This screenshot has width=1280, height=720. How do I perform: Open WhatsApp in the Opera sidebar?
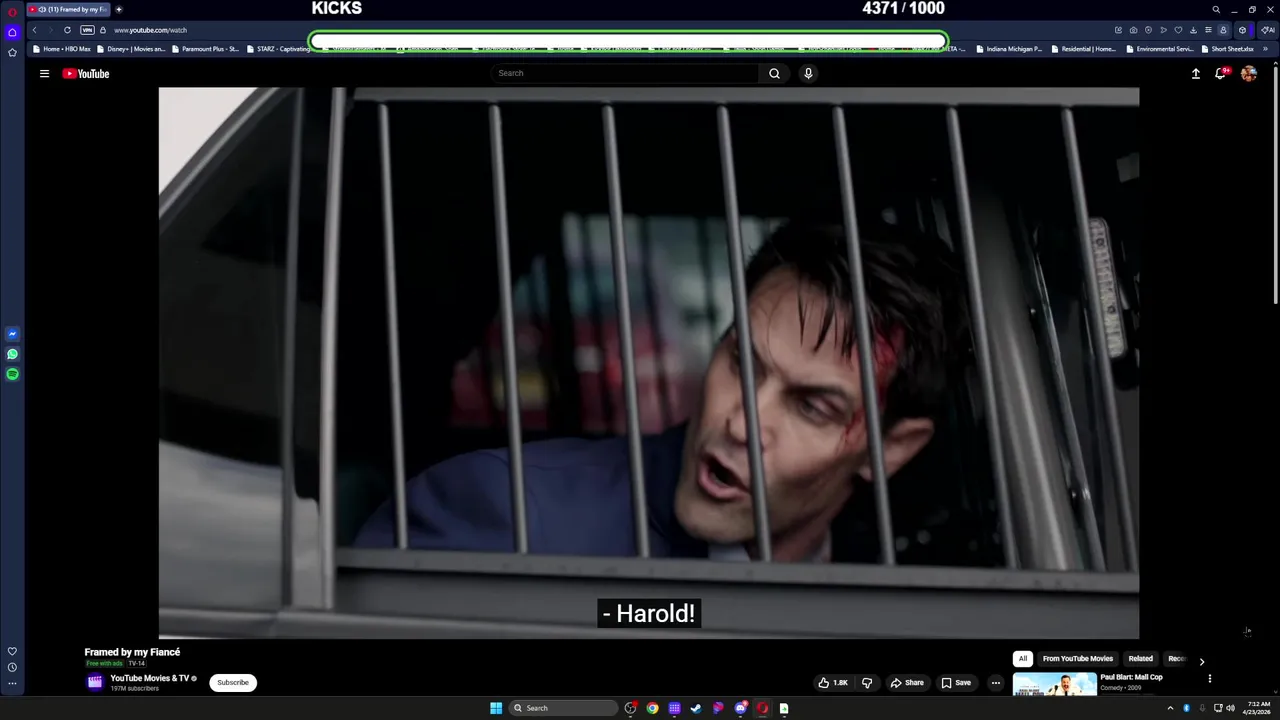[x=12, y=354]
